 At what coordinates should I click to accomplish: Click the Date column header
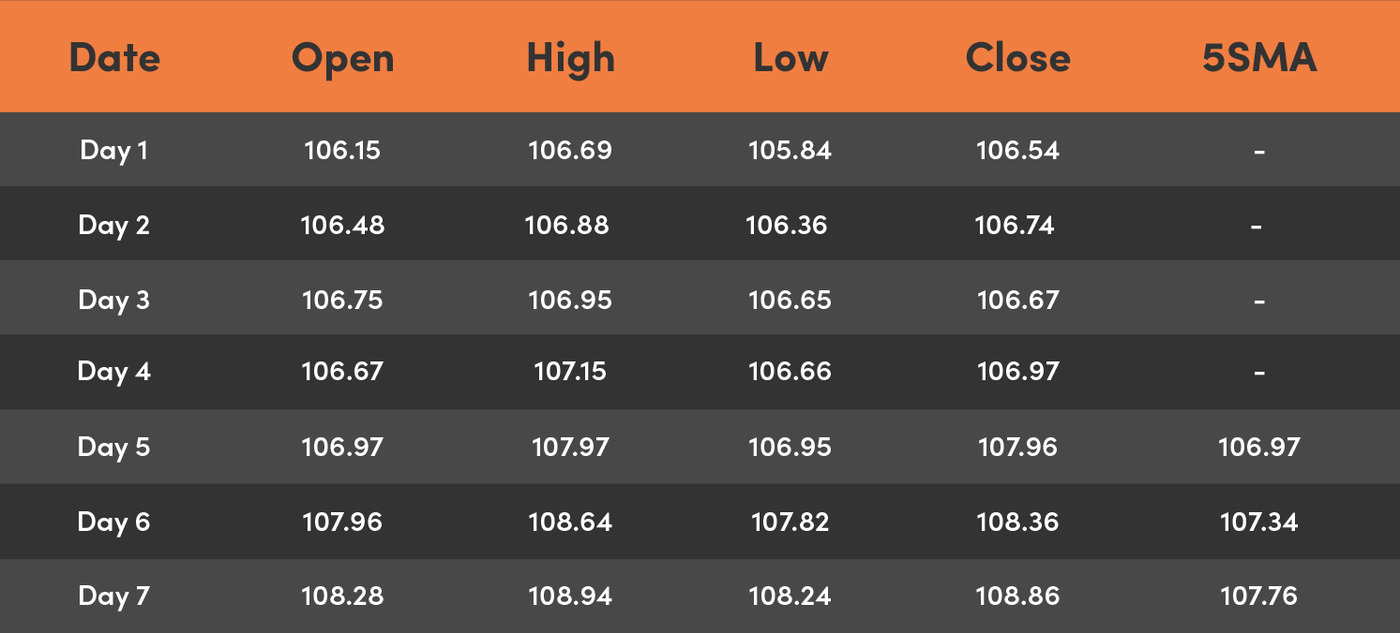(114, 58)
